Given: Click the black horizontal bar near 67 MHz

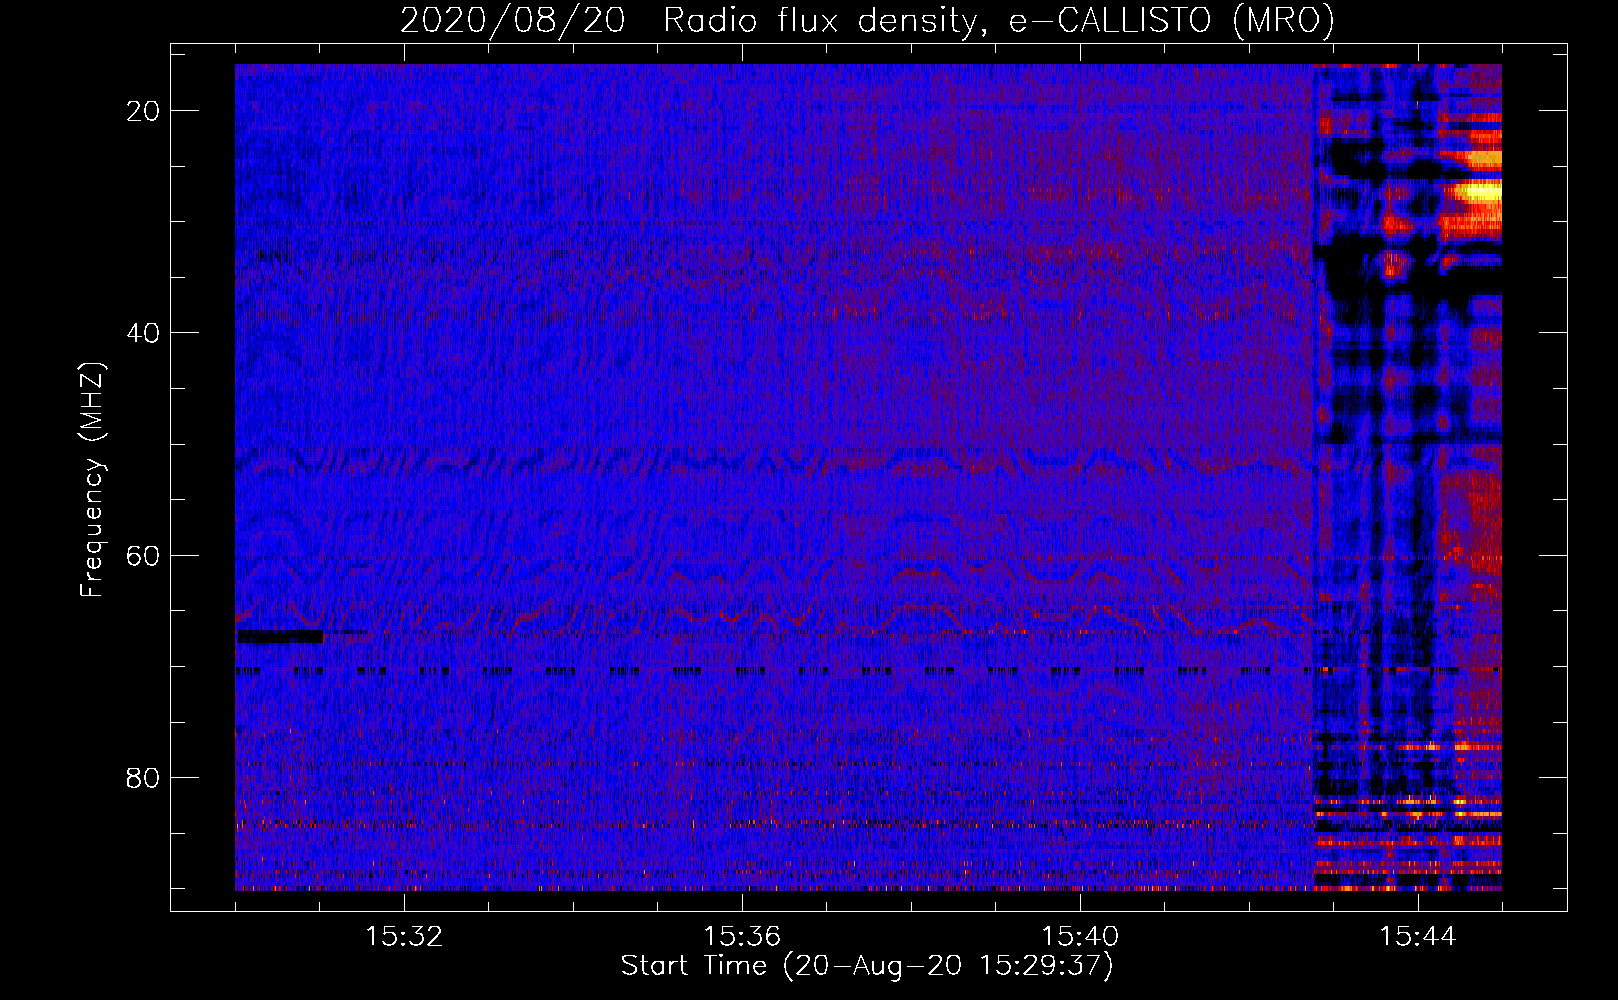Looking at the screenshot, I should click(280, 636).
